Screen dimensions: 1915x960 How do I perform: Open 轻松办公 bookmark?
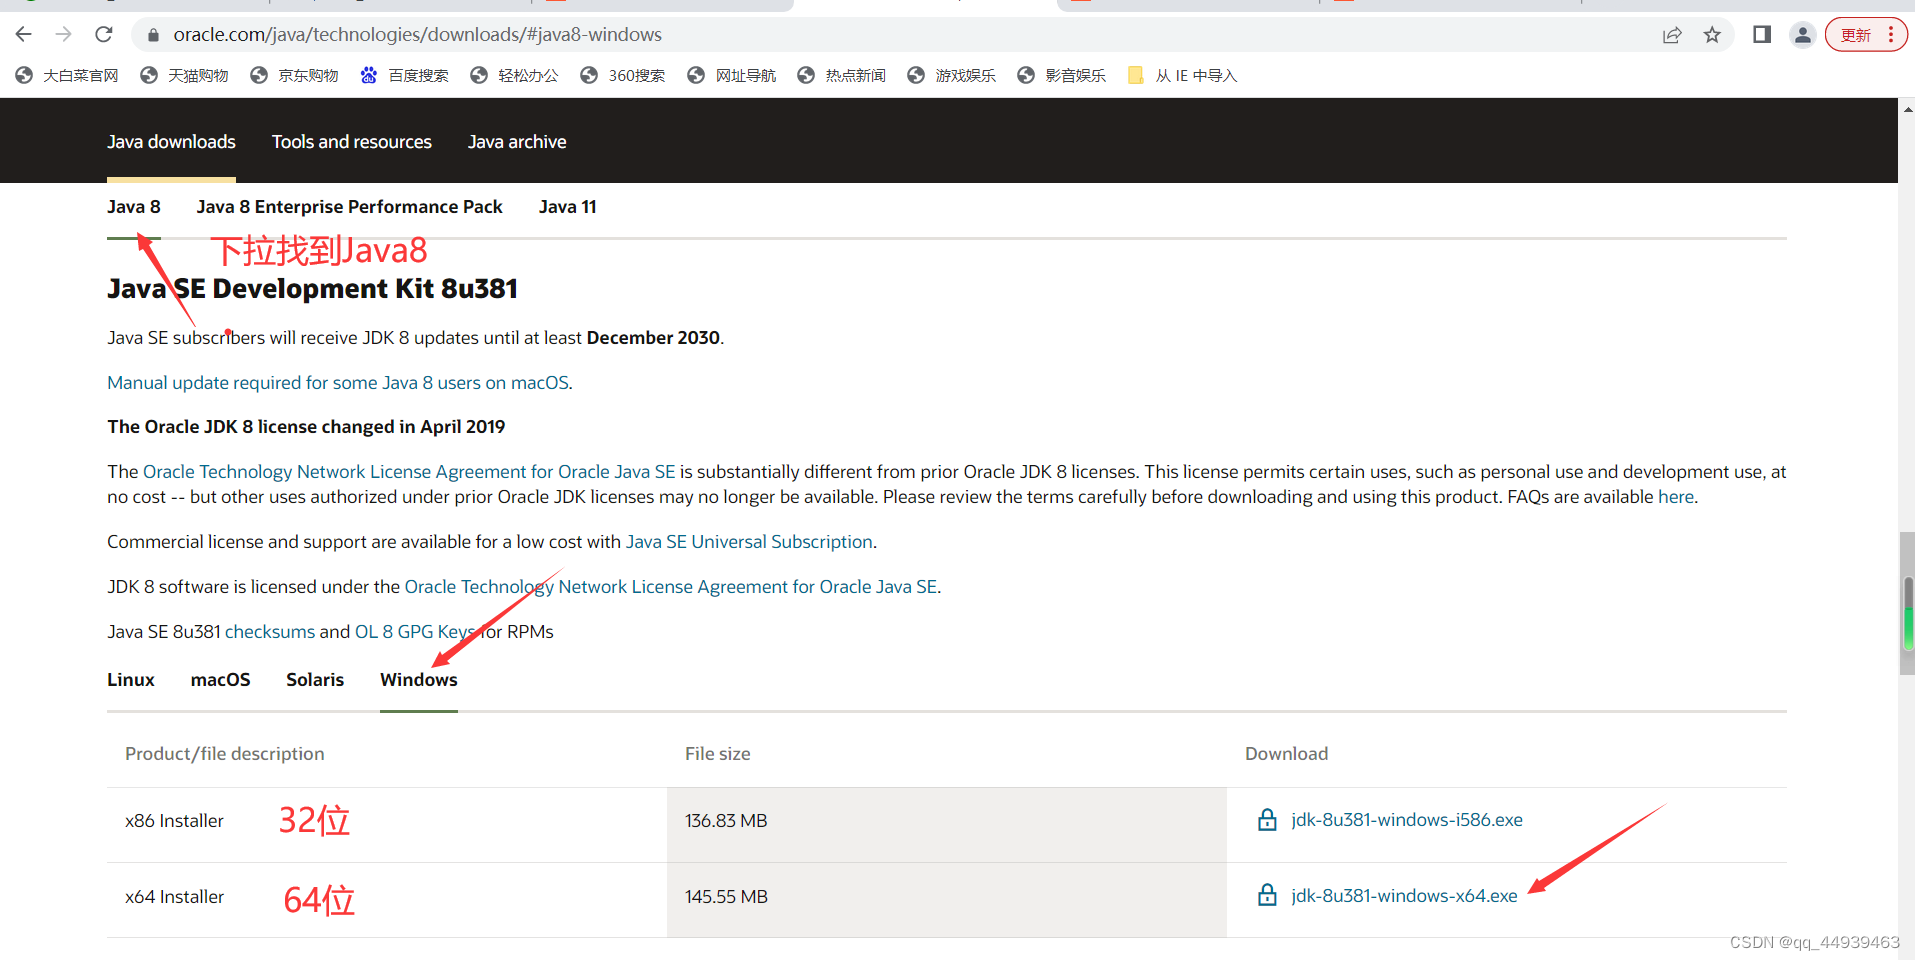coord(514,76)
